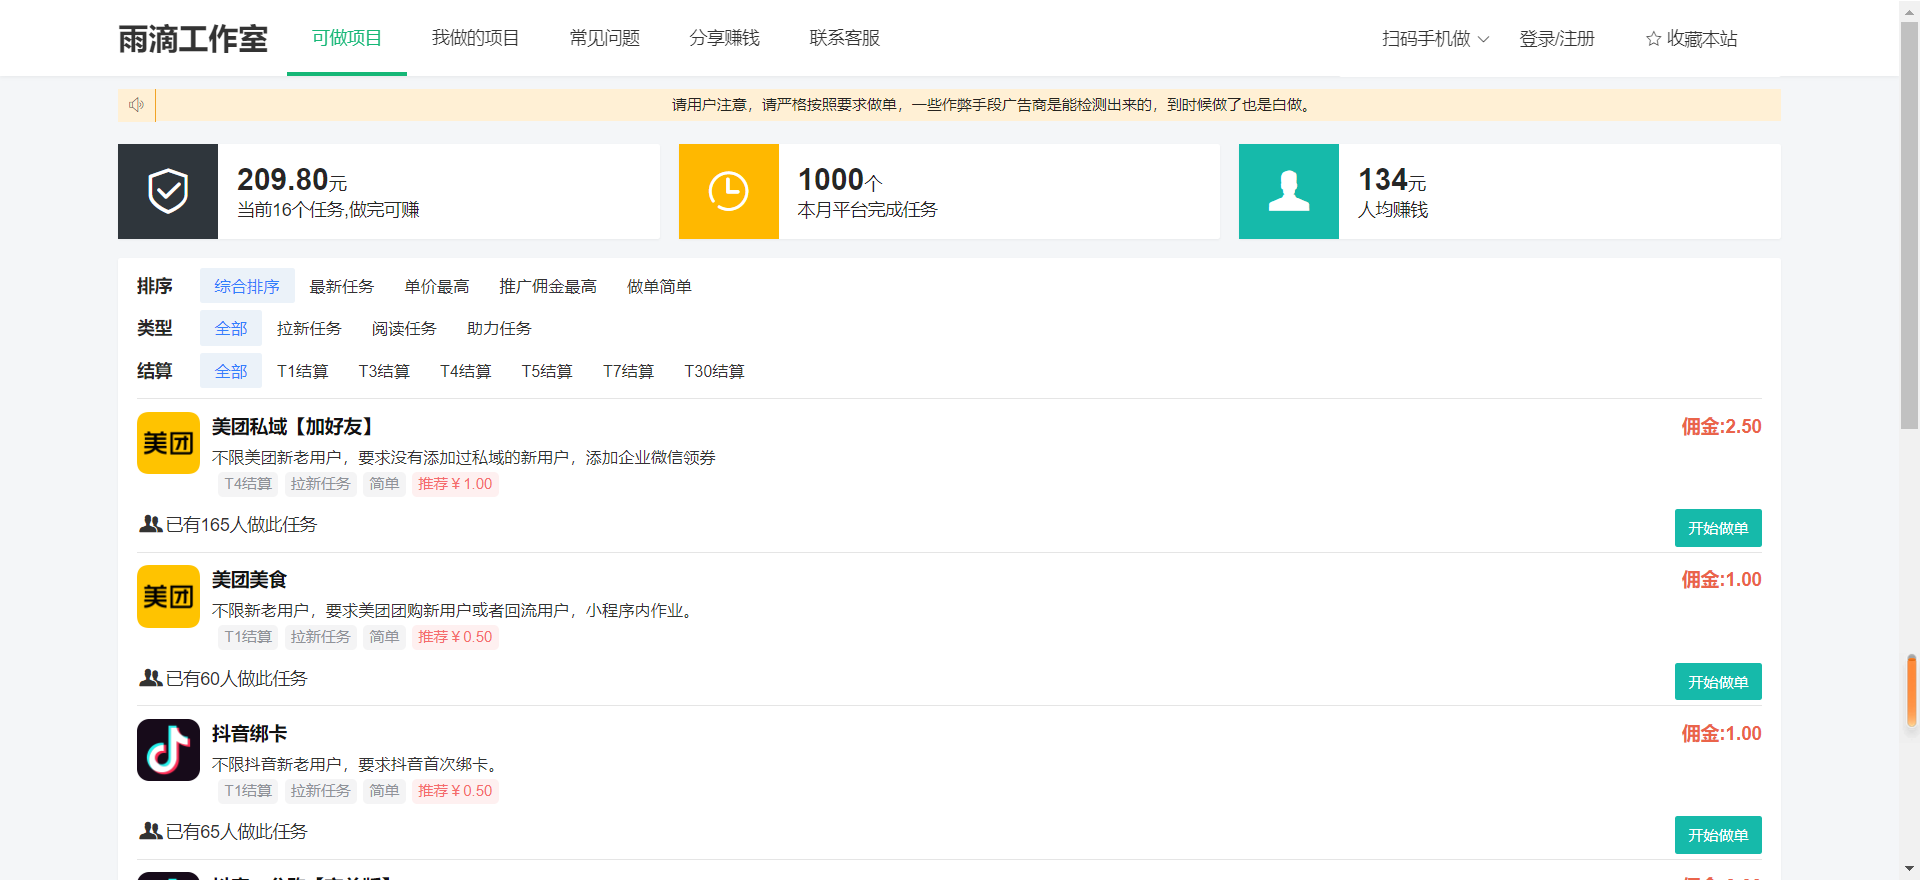
Task: Select 综合排序 sort option
Action: [x=247, y=286]
